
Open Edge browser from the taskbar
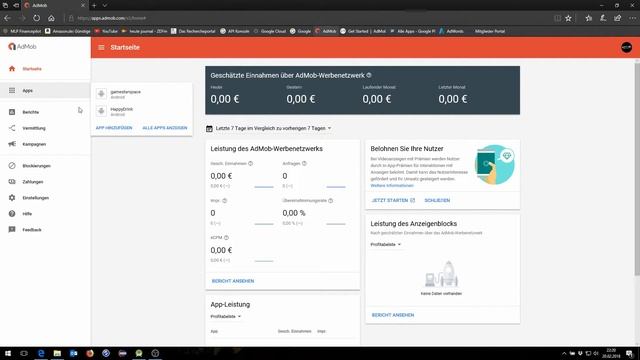(x=41, y=353)
